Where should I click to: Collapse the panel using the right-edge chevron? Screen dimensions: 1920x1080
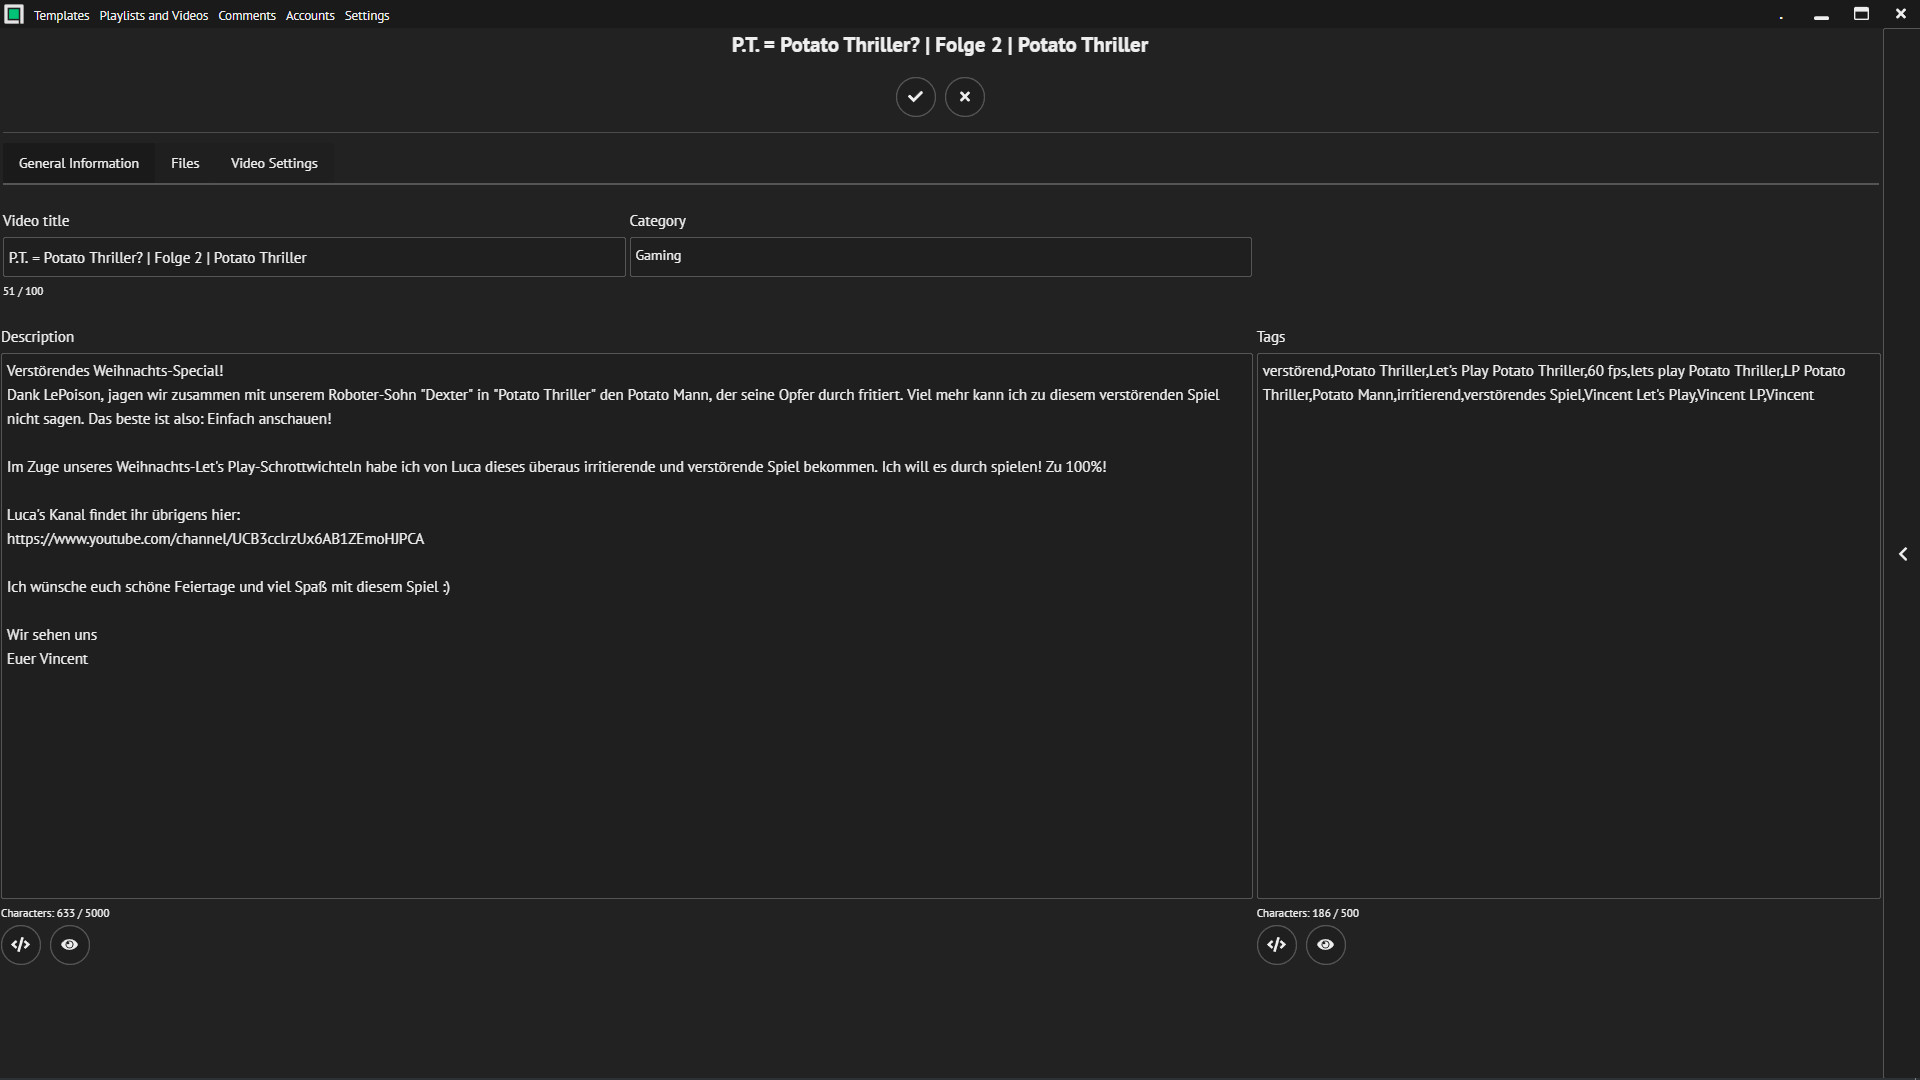point(1903,553)
